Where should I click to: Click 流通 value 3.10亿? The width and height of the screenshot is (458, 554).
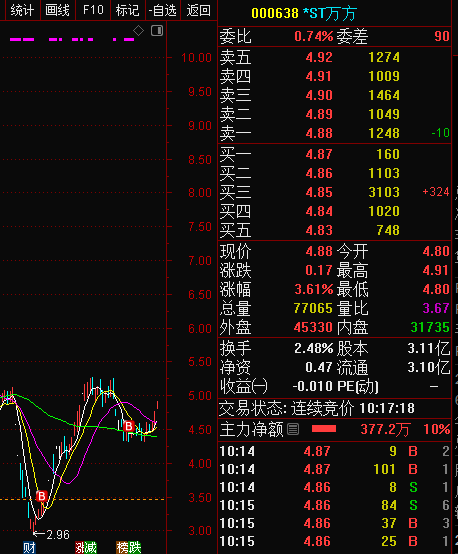(x=429, y=368)
